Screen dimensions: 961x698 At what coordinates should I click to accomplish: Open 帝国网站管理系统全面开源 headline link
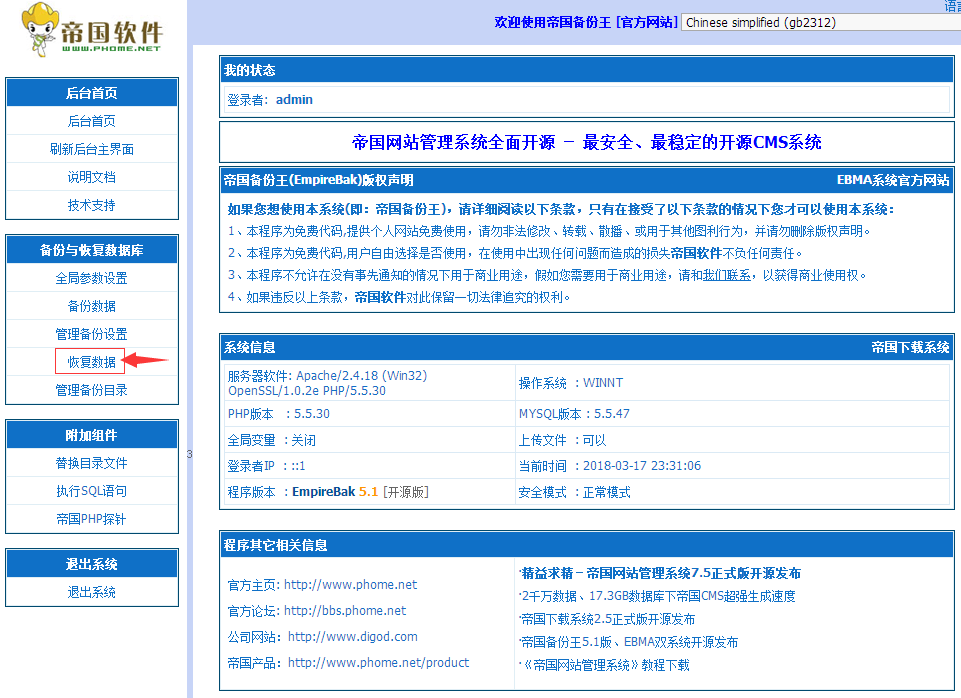tap(586, 142)
